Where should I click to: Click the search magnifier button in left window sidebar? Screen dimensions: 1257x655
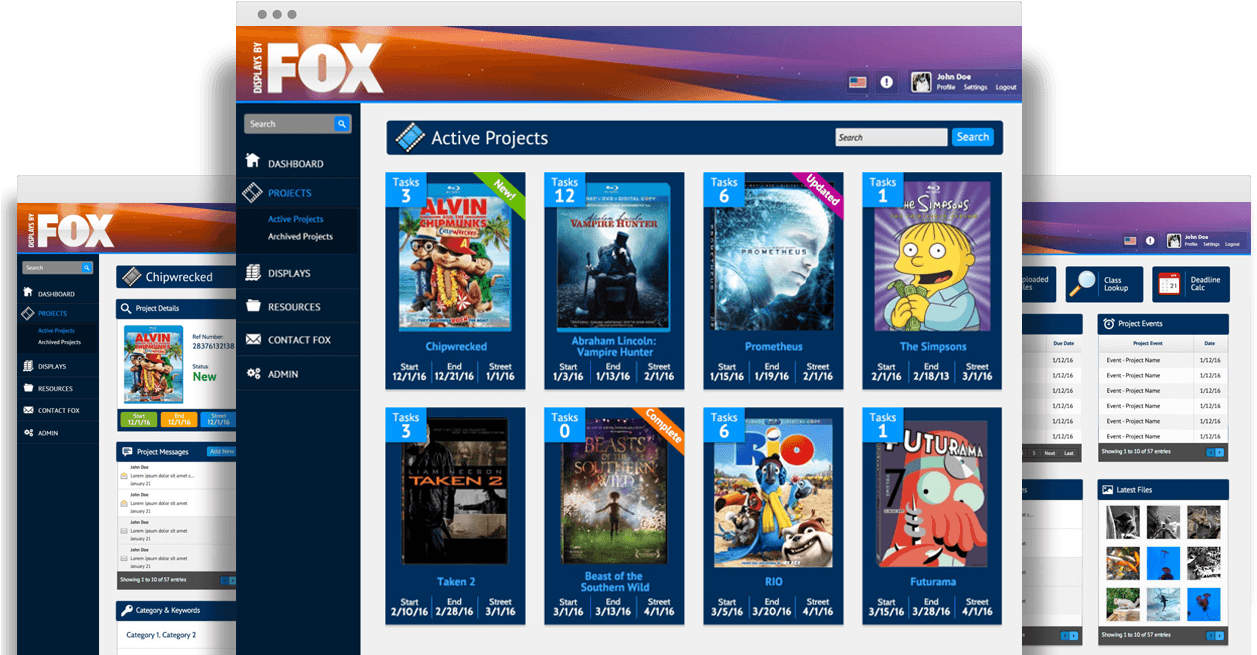(x=87, y=268)
